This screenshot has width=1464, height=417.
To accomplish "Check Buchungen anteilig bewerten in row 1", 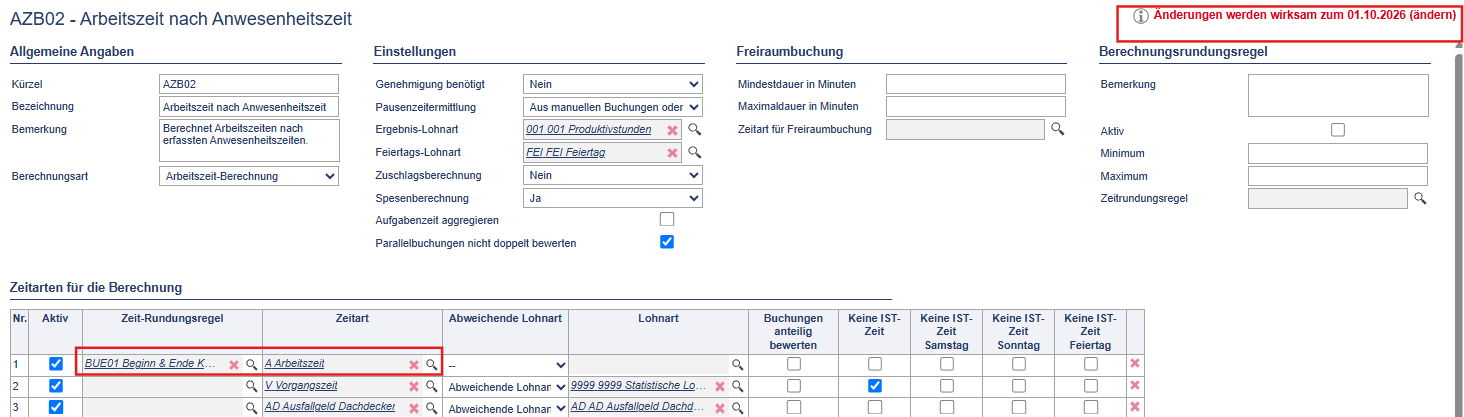I will (x=793, y=364).
